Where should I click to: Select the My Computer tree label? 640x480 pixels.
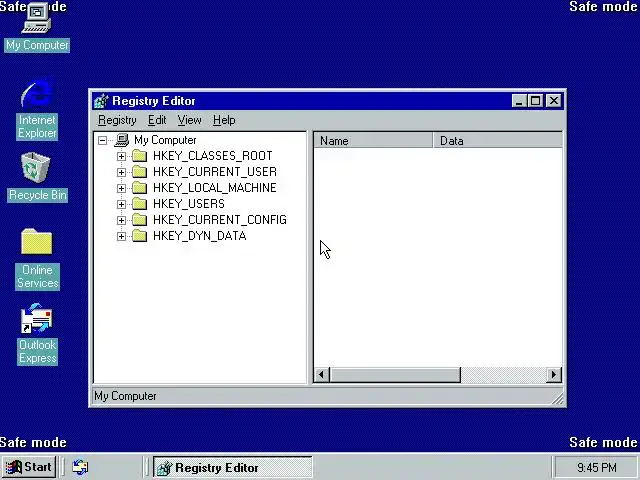click(x=165, y=140)
